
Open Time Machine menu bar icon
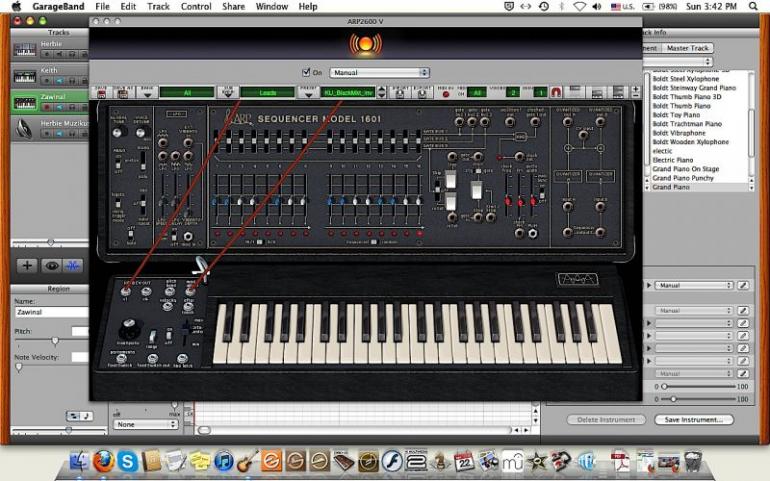[x=544, y=6]
